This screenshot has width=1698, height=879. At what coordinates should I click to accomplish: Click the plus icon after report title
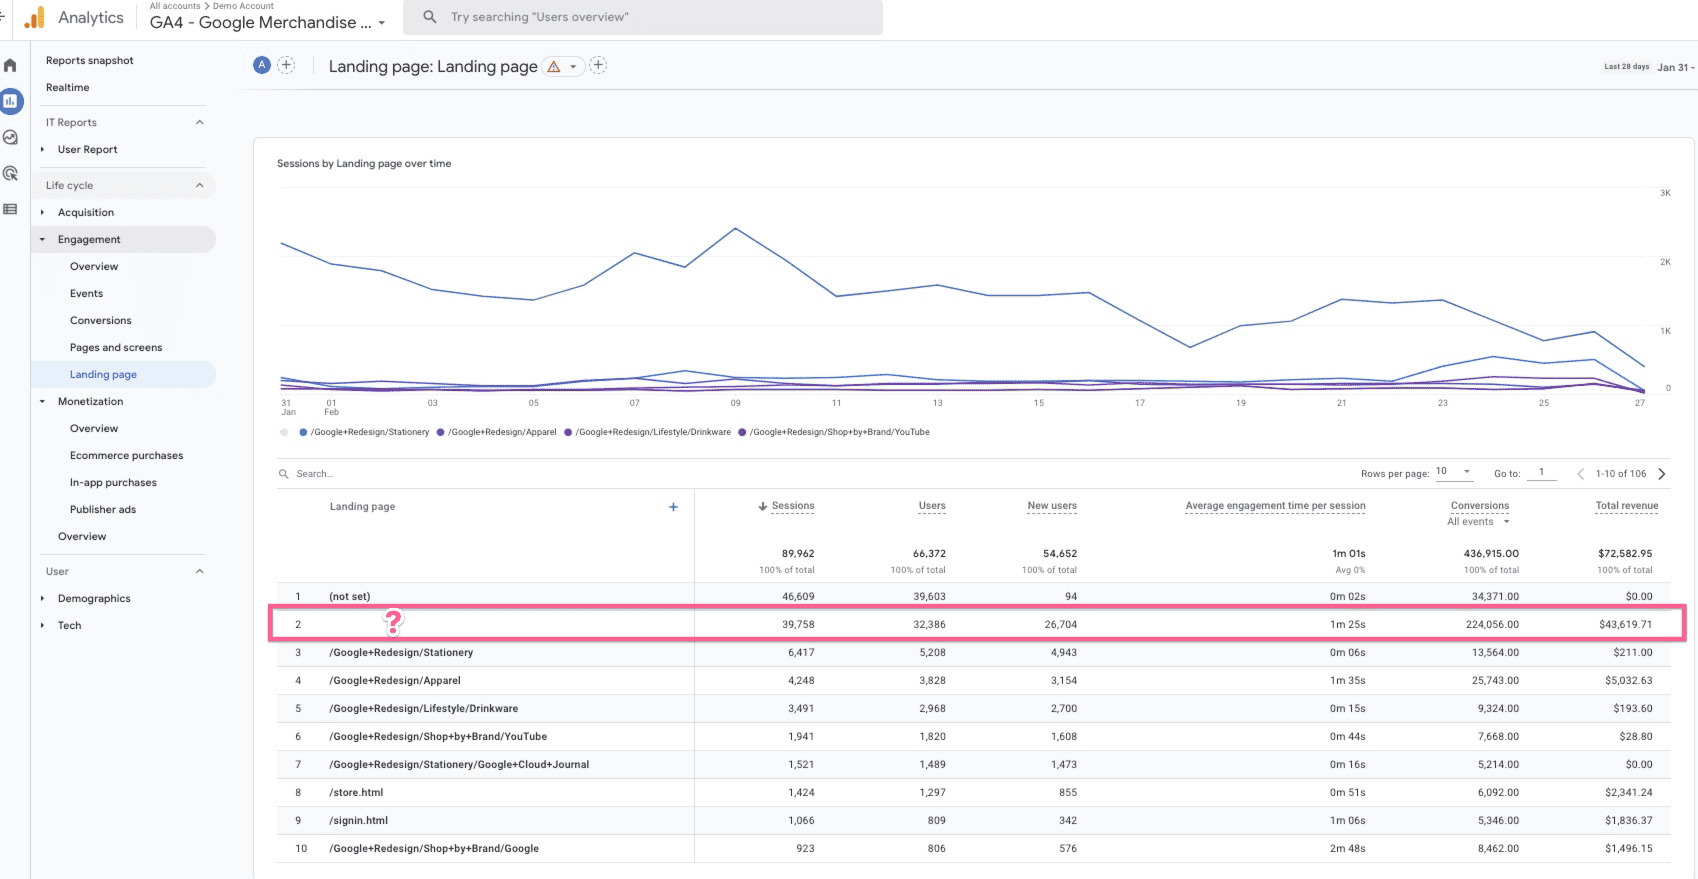[598, 65]
